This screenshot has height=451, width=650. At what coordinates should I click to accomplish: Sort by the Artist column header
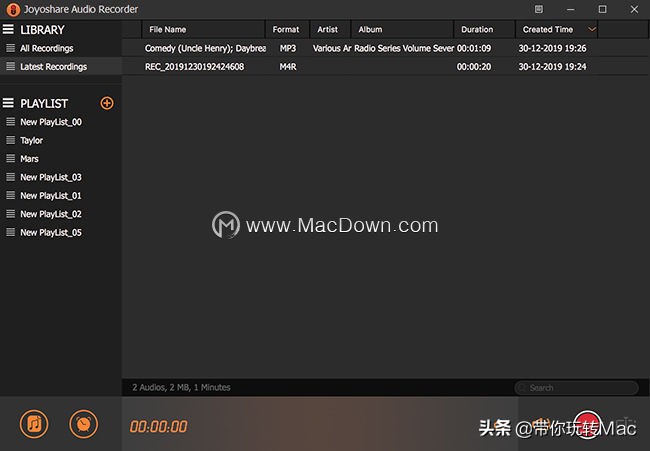[x=330, y=29]
